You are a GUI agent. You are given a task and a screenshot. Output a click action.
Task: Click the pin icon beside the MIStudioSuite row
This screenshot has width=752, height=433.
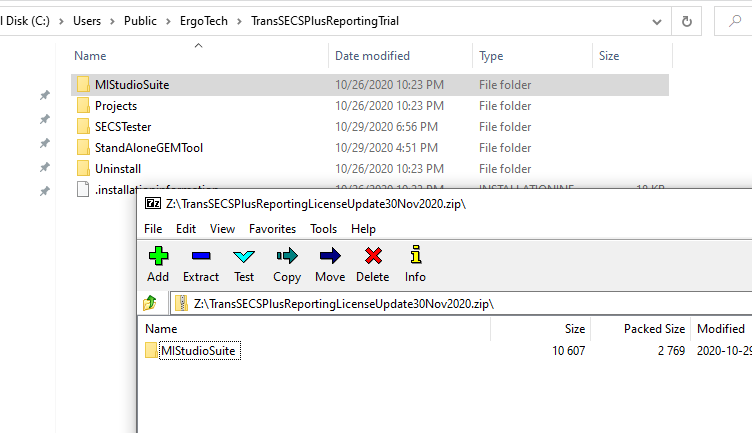click(45, 95)
